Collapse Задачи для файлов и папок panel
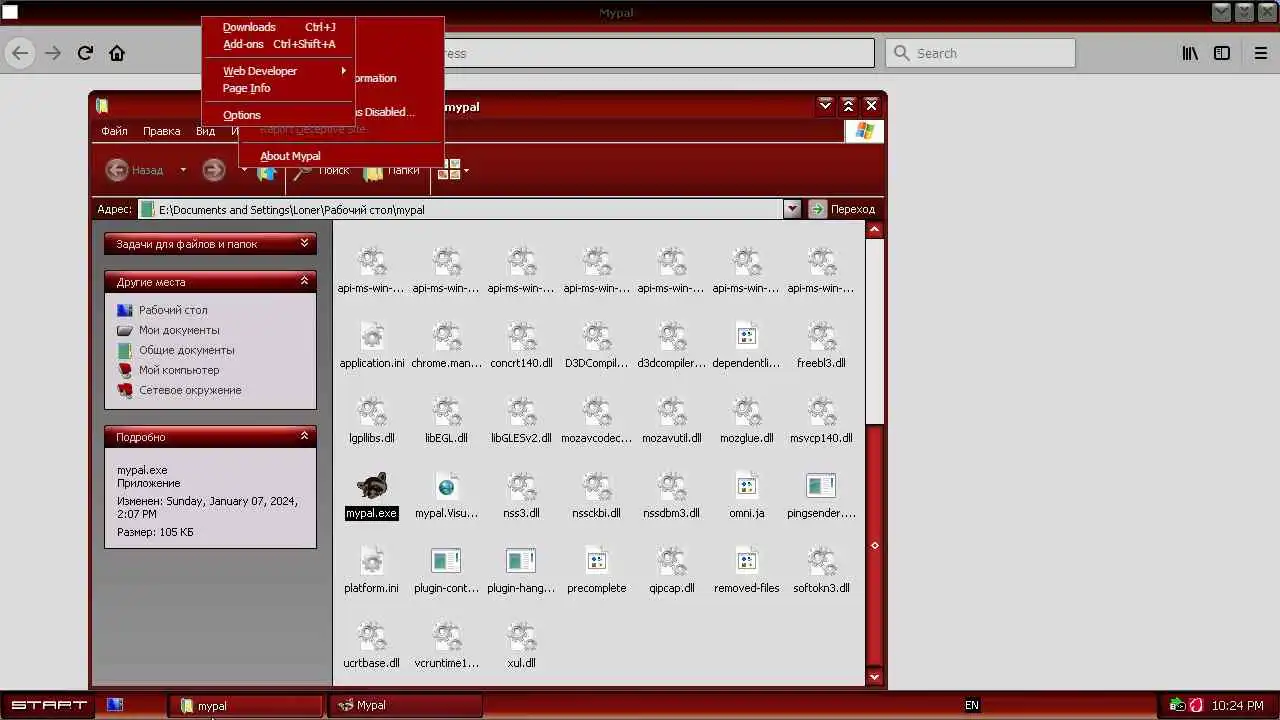Screen dimensions: 1280x720 pyautogui.click(x=304, y=243)
